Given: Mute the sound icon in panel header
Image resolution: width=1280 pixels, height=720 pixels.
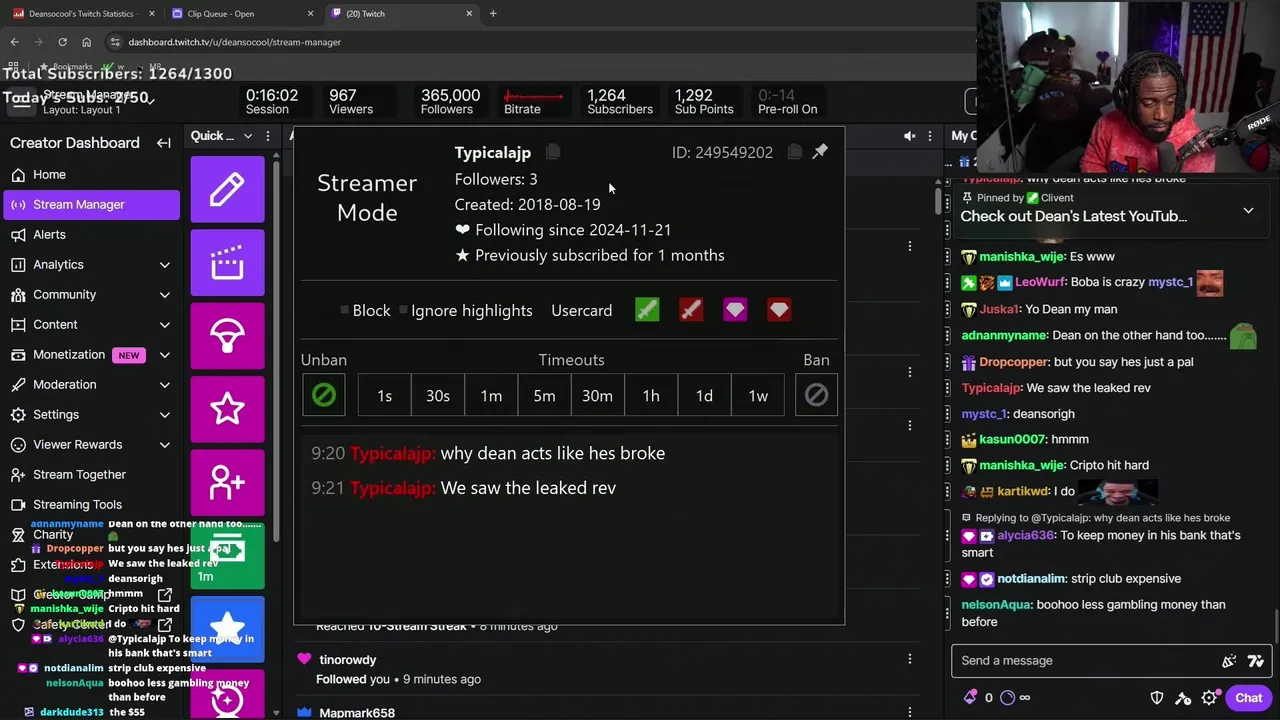Looking at the screenshot, I should 910,136.
